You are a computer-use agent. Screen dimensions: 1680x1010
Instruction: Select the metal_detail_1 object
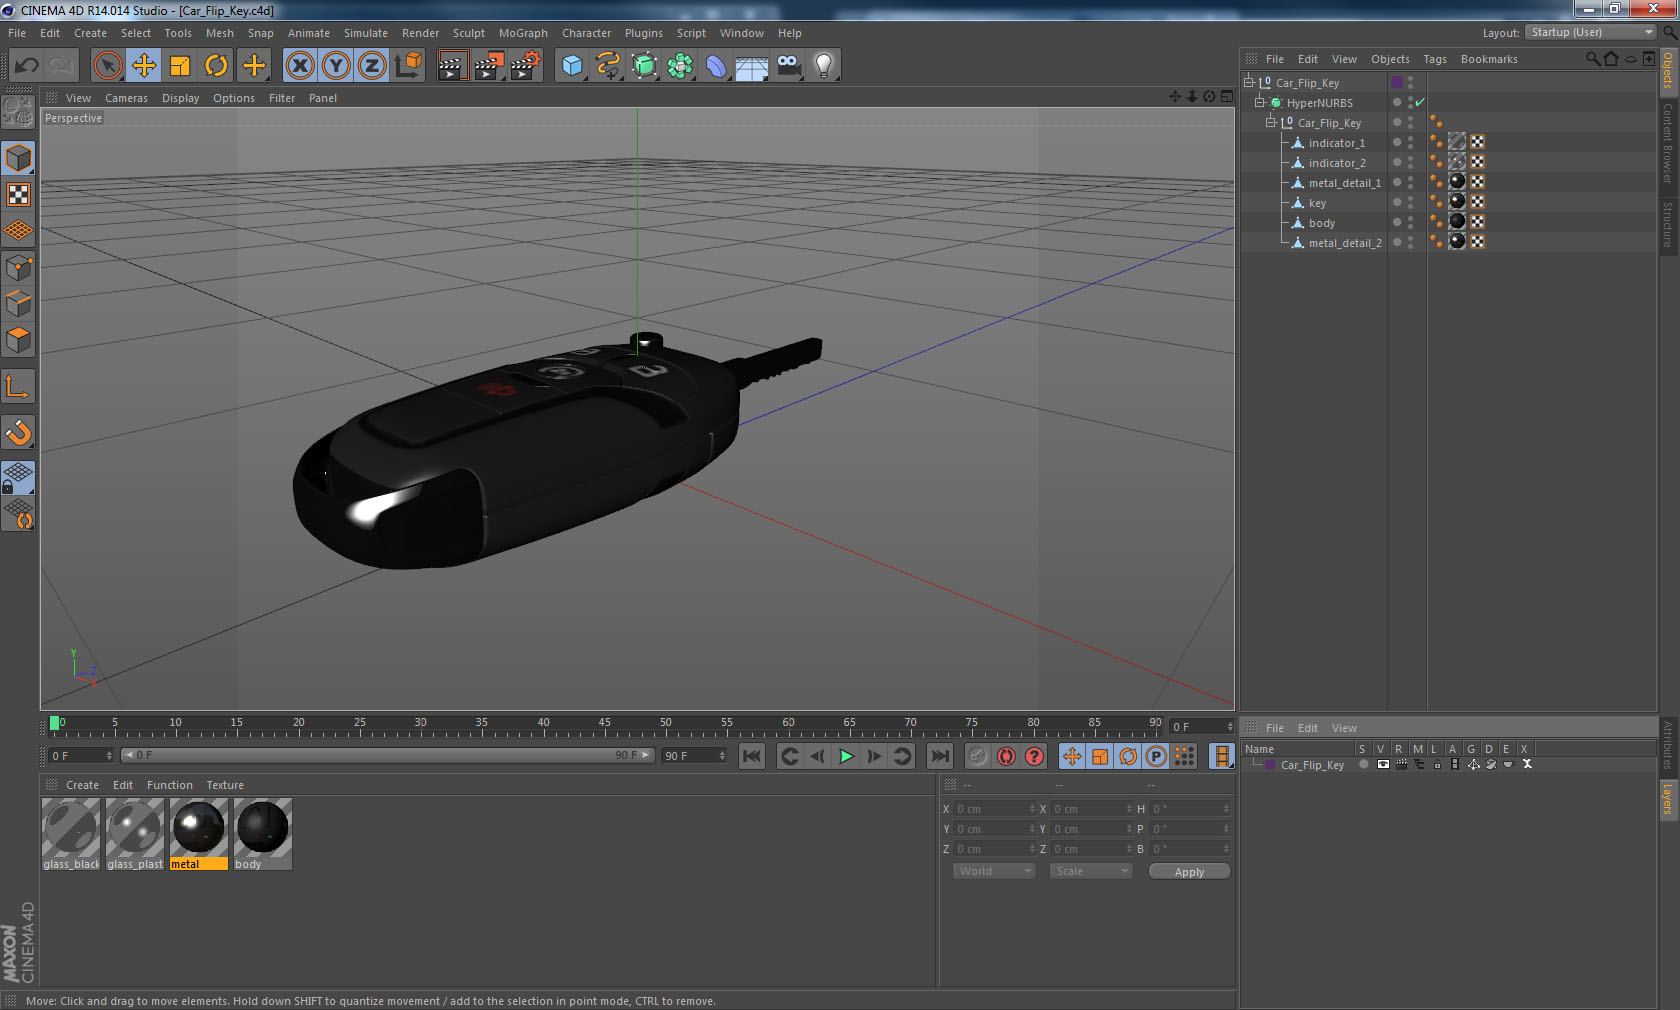click(1344, 183)
